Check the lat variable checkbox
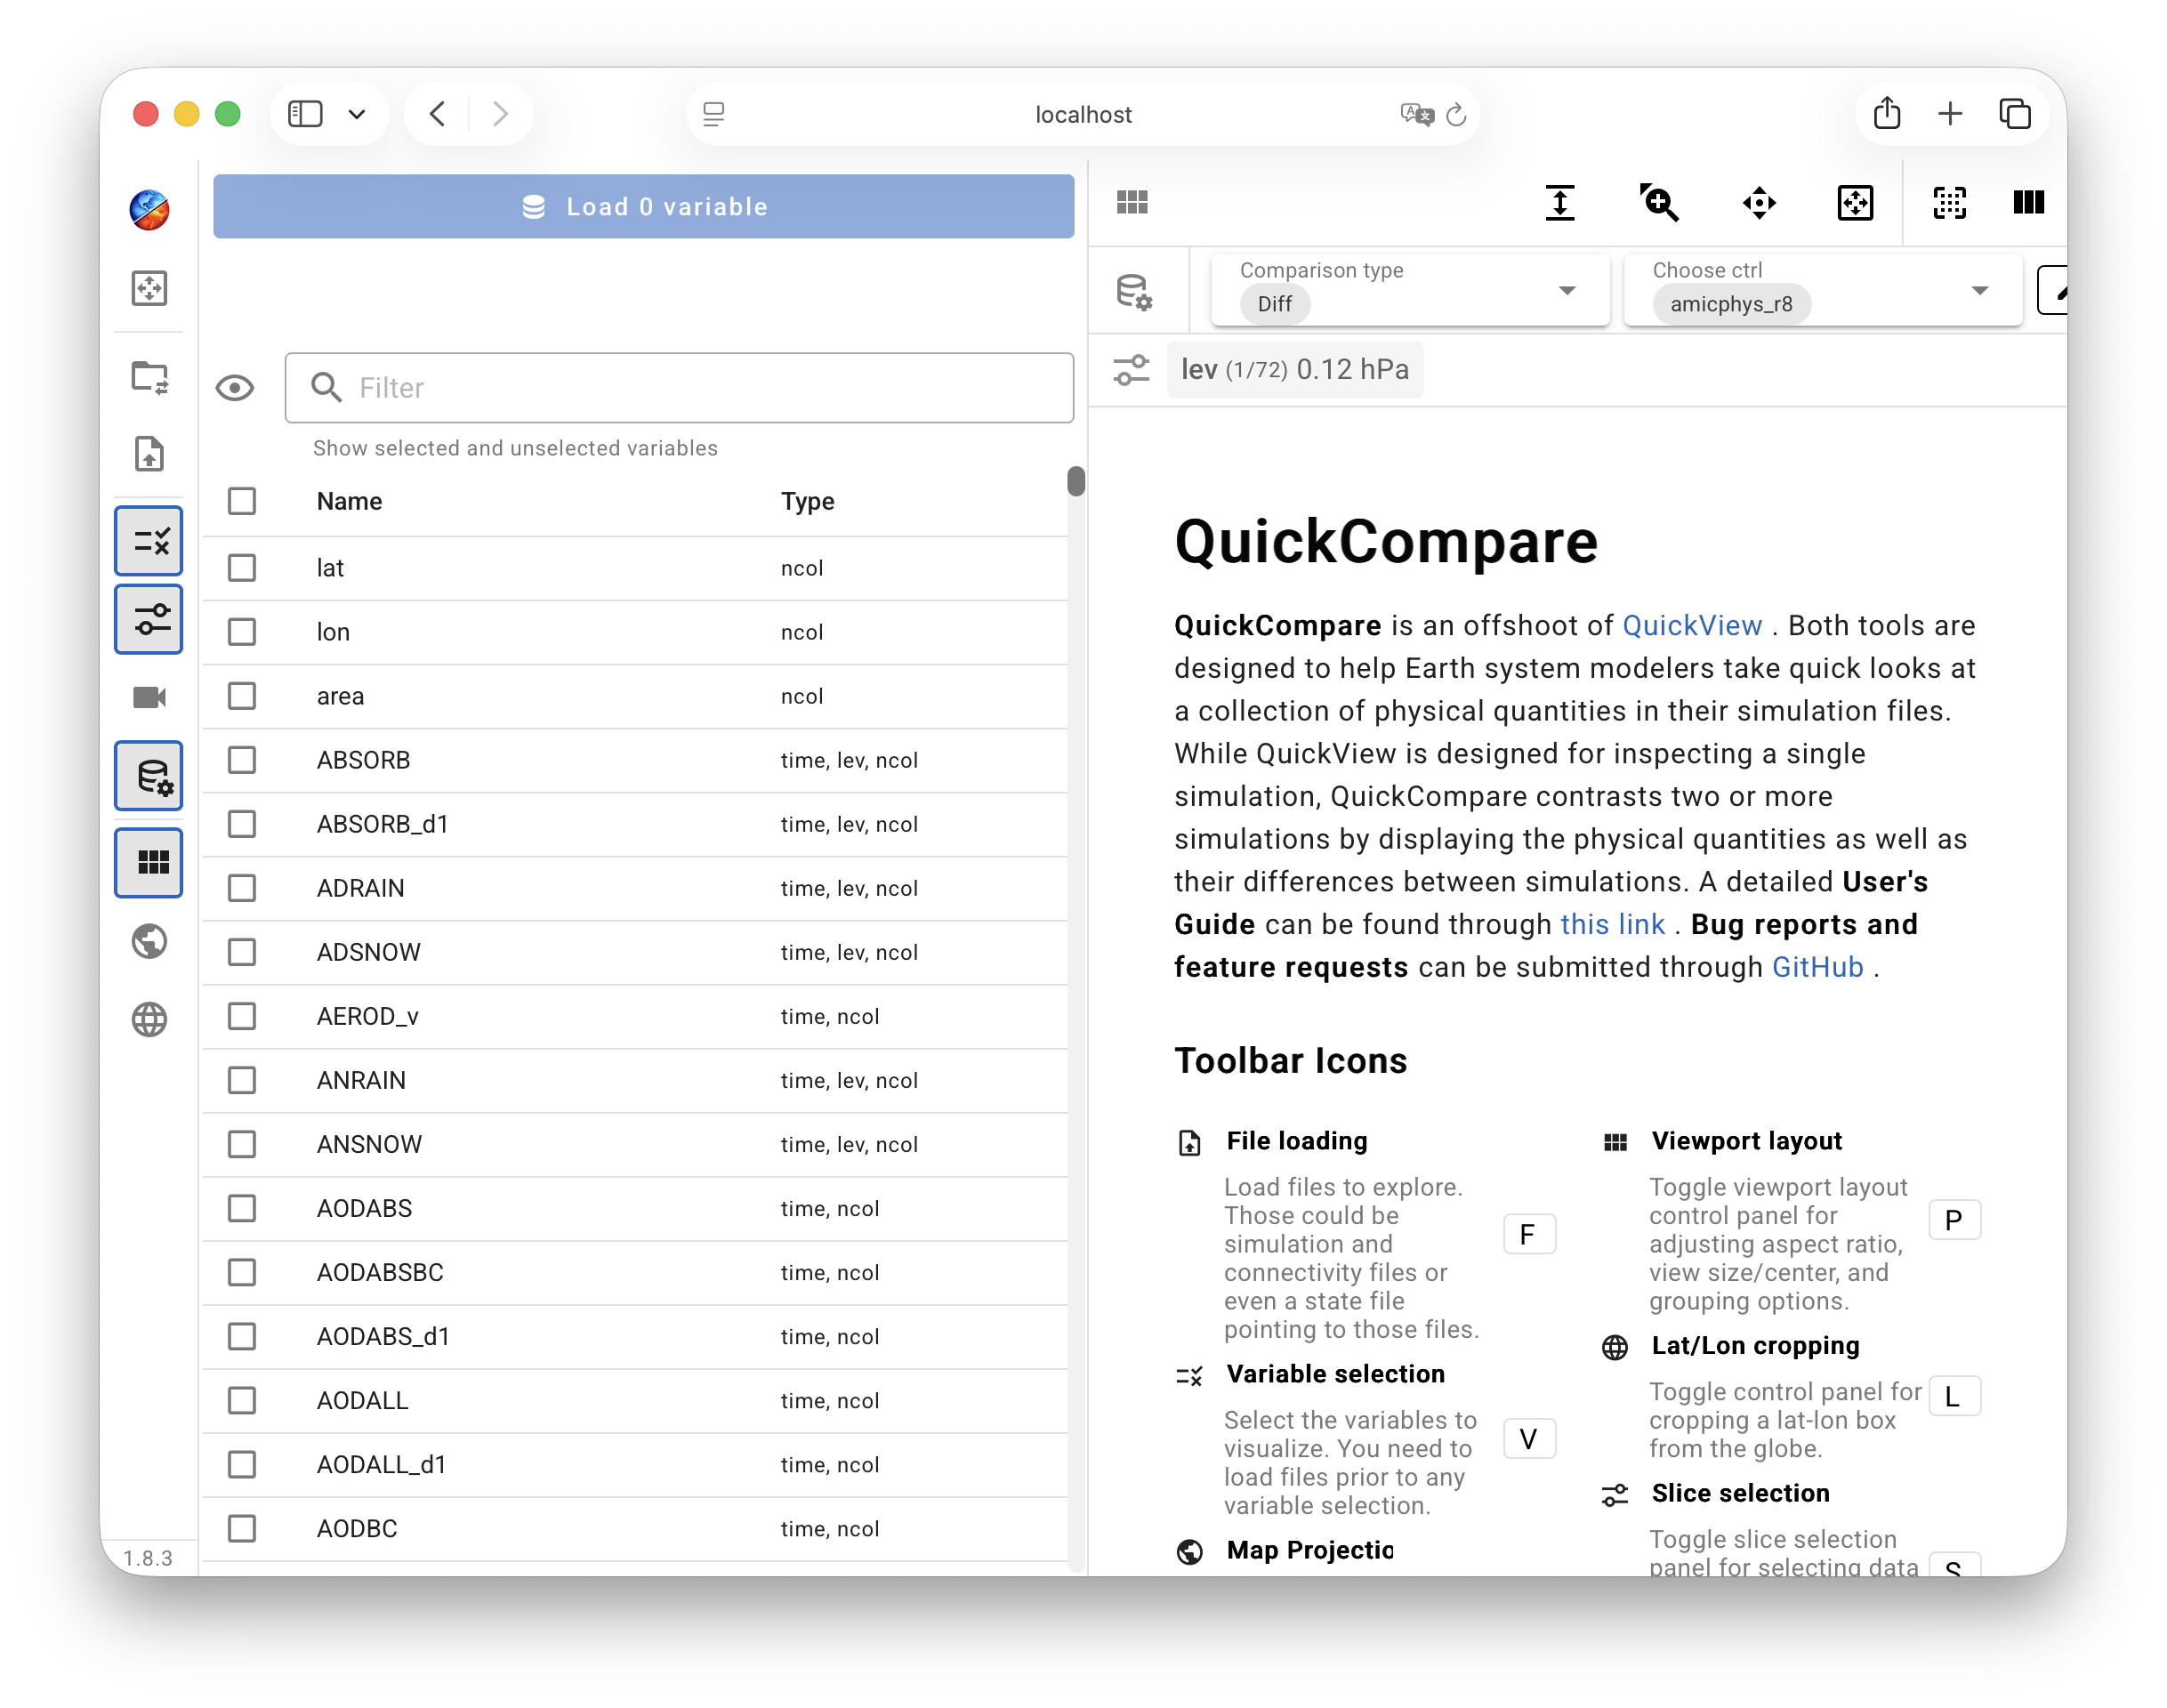This screenshot has height=1708, width=2167. (242, 568)
